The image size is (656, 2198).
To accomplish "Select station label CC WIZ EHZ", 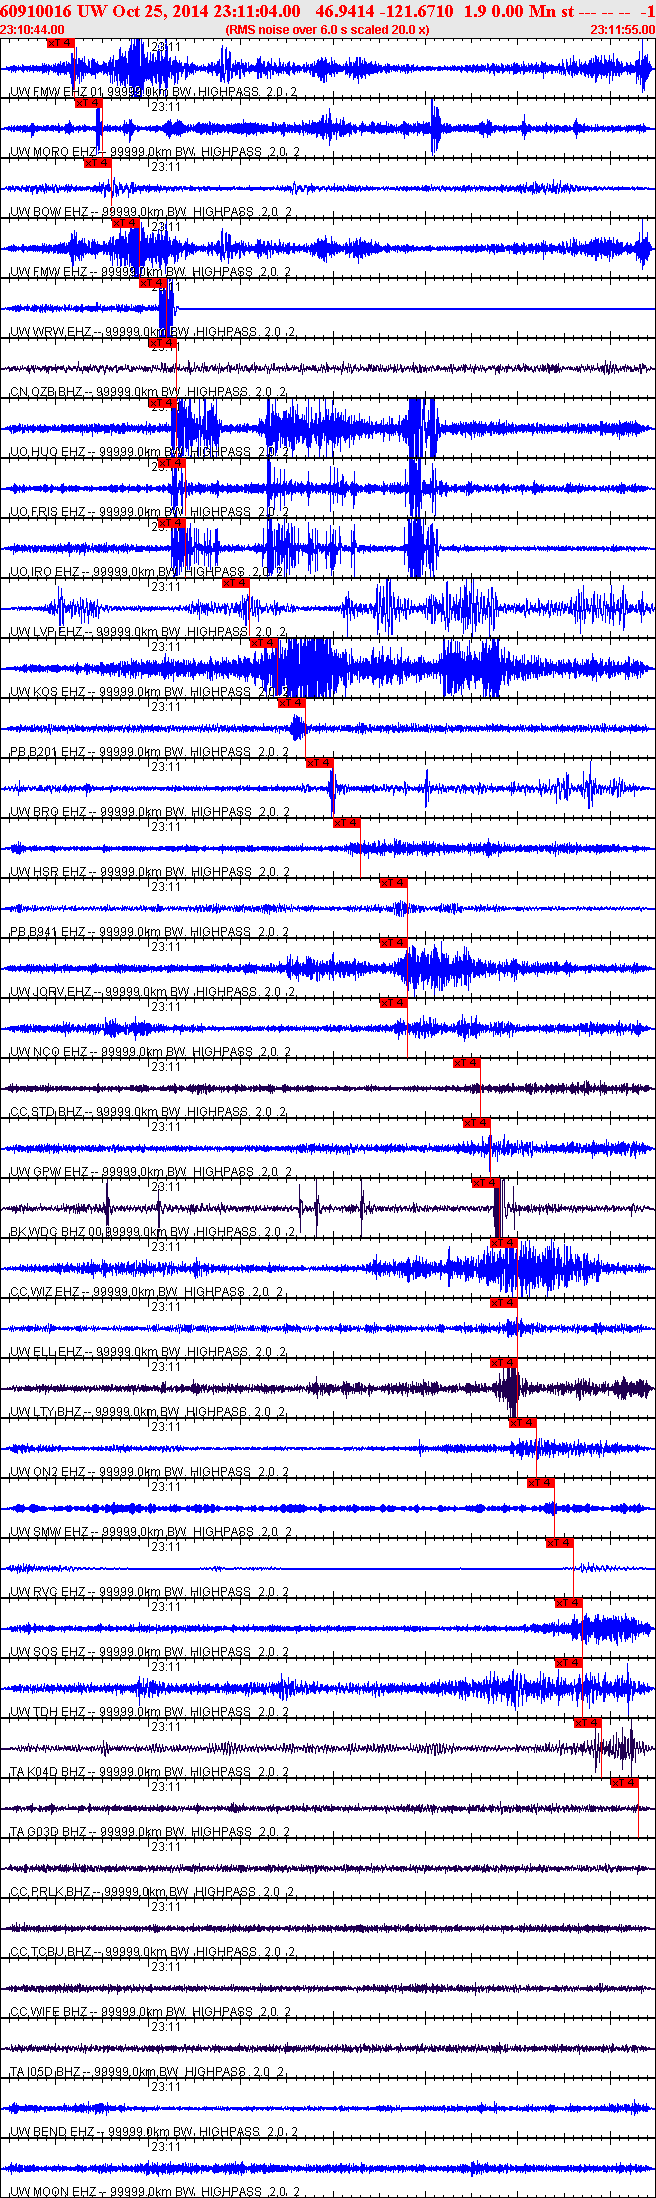I will click(45, 1292).
